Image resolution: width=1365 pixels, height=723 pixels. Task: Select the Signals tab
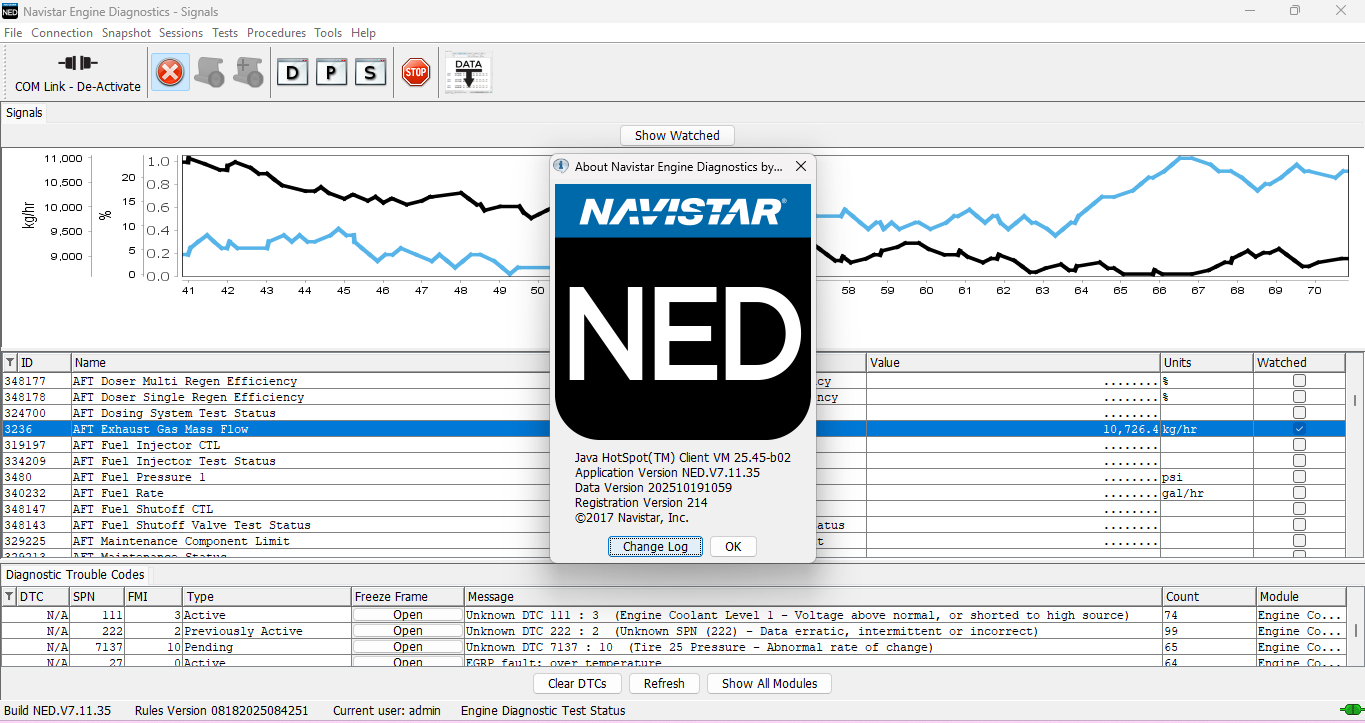pyautogui.click(x=24, y=113)
